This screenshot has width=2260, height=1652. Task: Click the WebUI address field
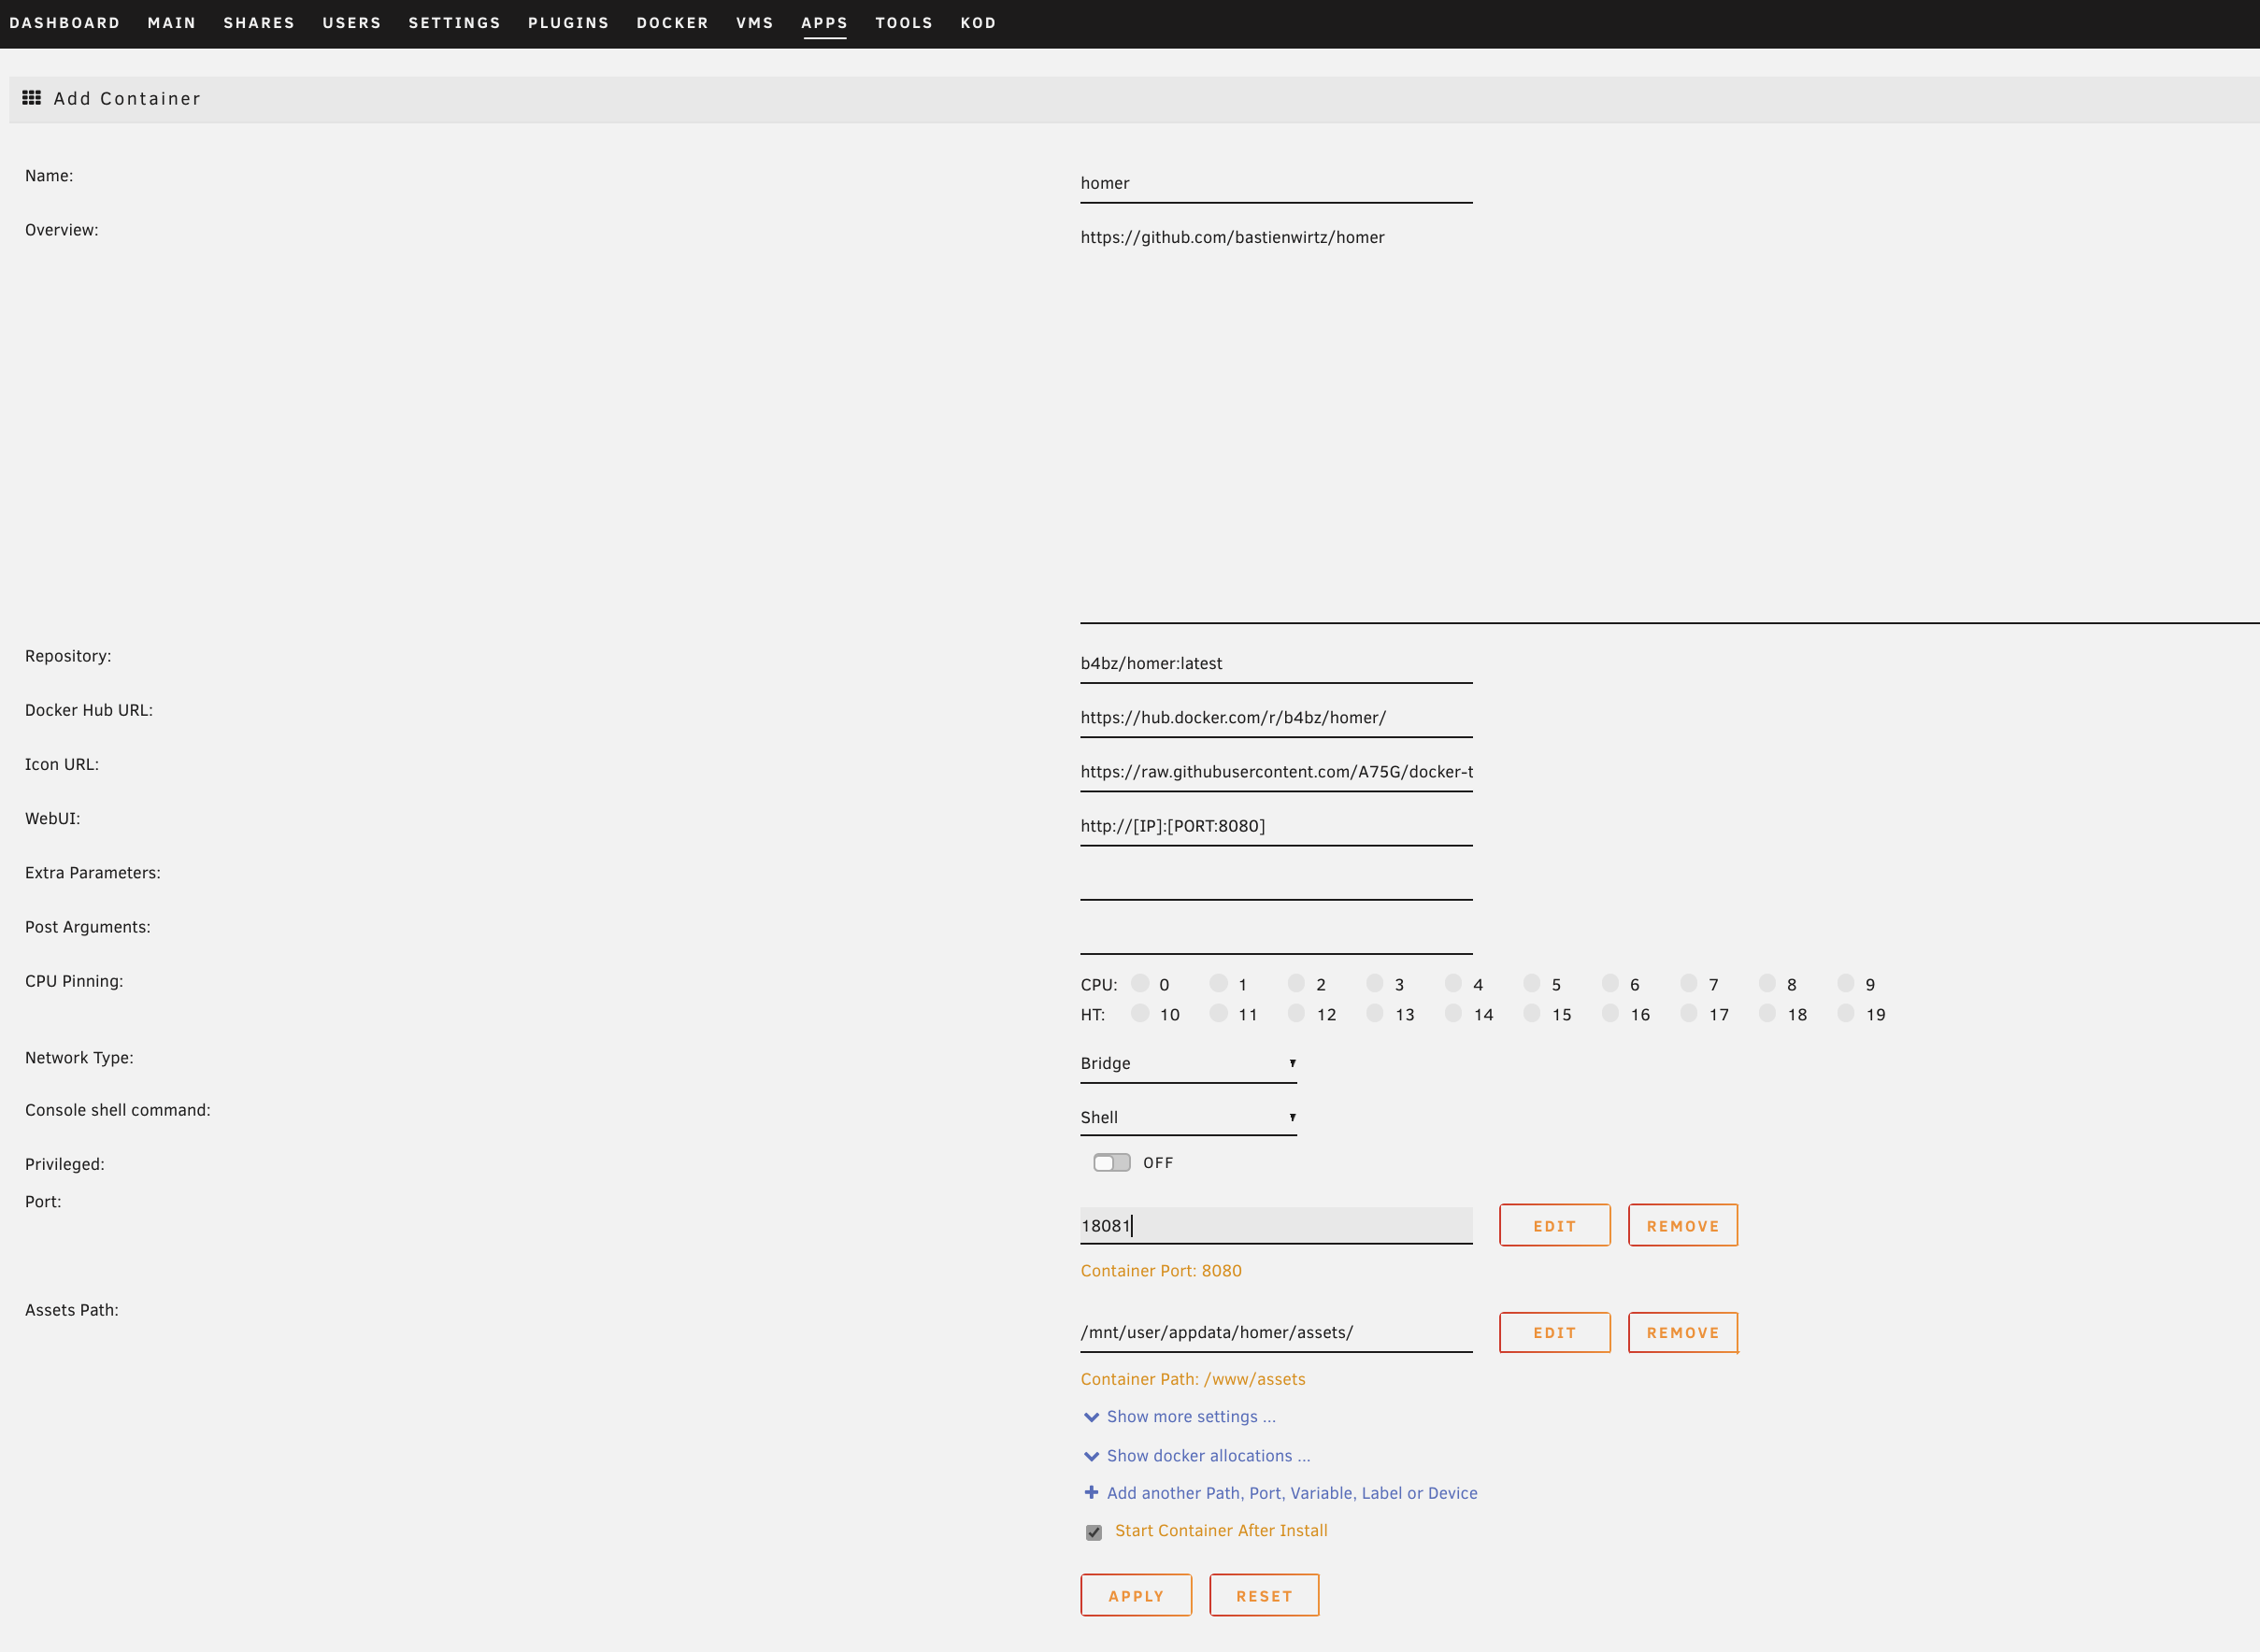[1275, 826]
